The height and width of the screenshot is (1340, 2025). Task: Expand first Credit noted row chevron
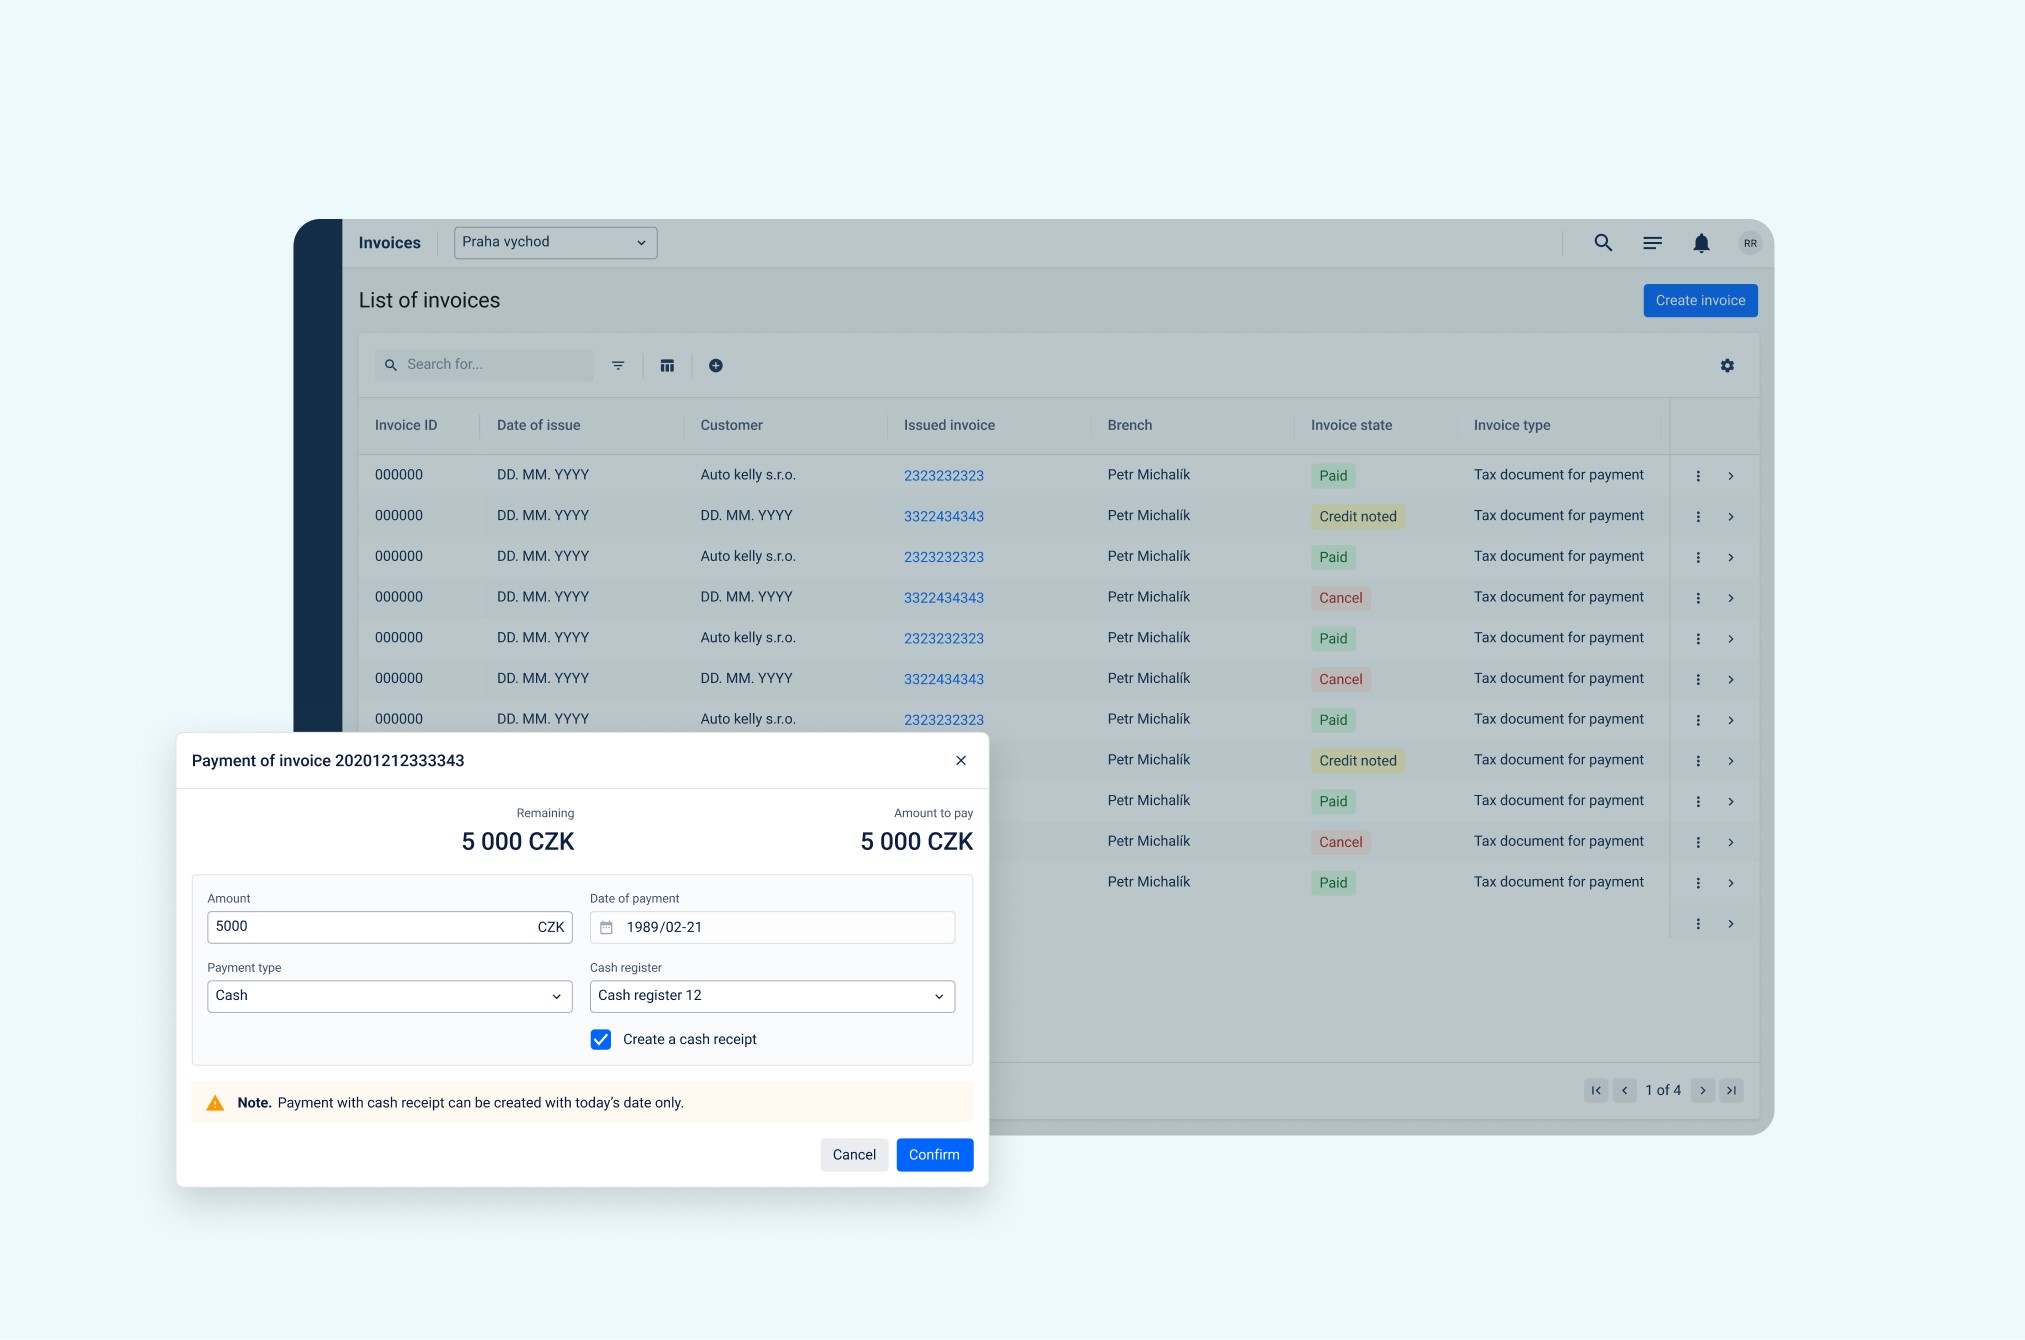pos(1731,517)
